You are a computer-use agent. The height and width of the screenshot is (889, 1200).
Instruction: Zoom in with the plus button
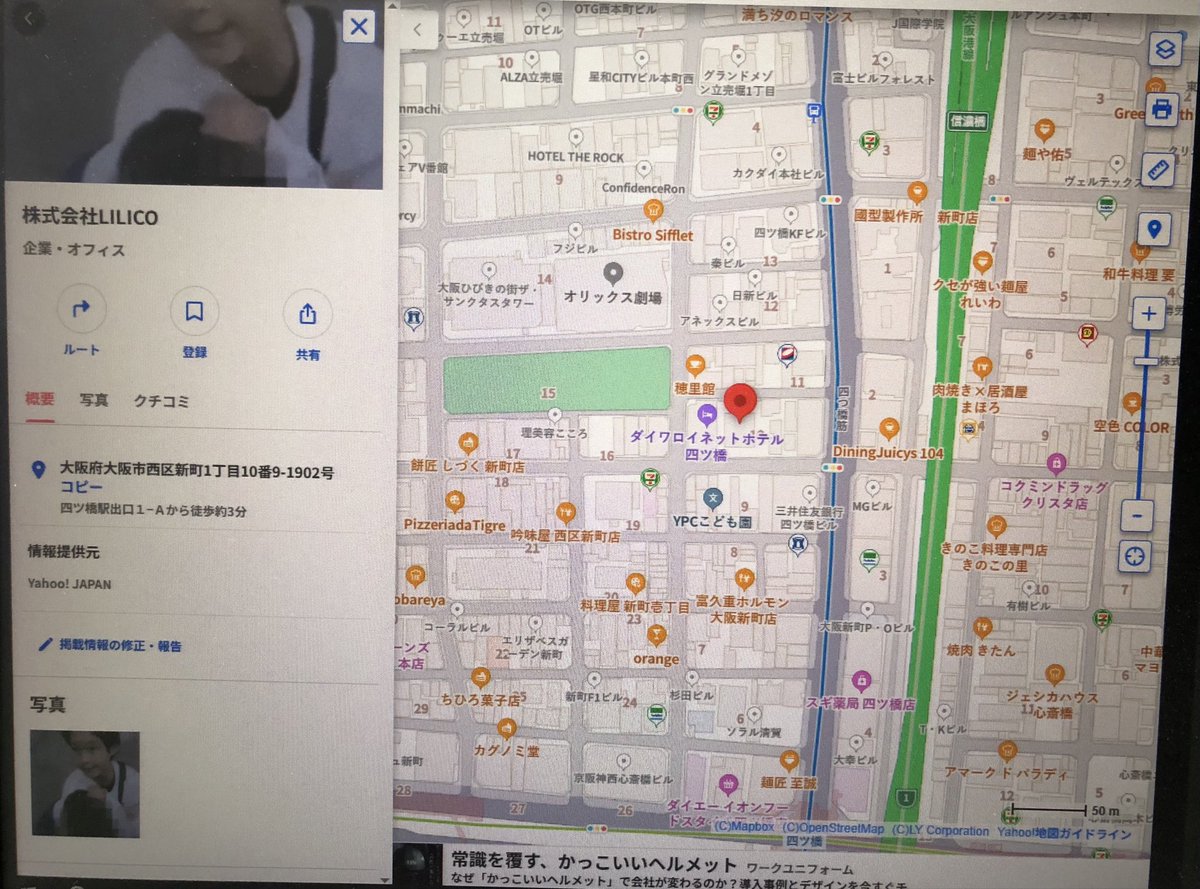coord(1148,314)
